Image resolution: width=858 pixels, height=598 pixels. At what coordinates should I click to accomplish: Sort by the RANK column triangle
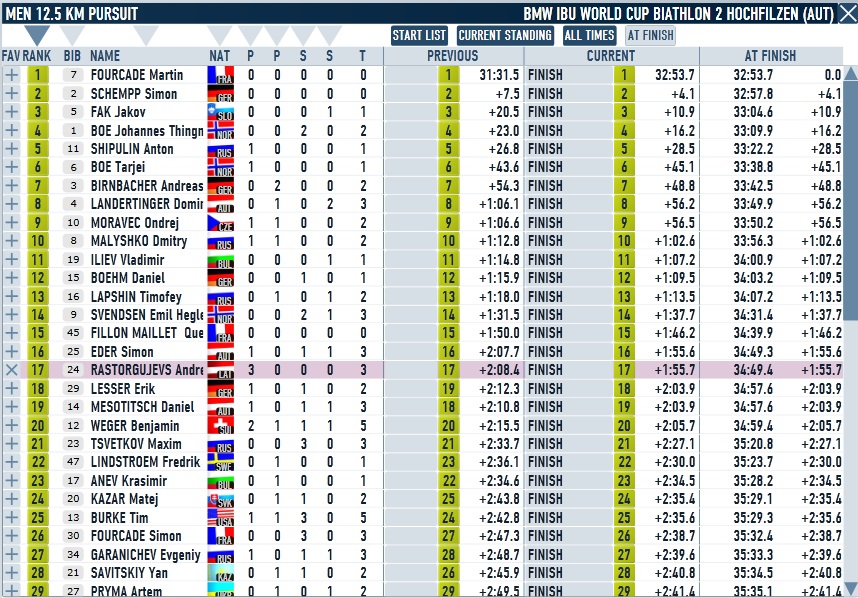(x=37, y=34)
